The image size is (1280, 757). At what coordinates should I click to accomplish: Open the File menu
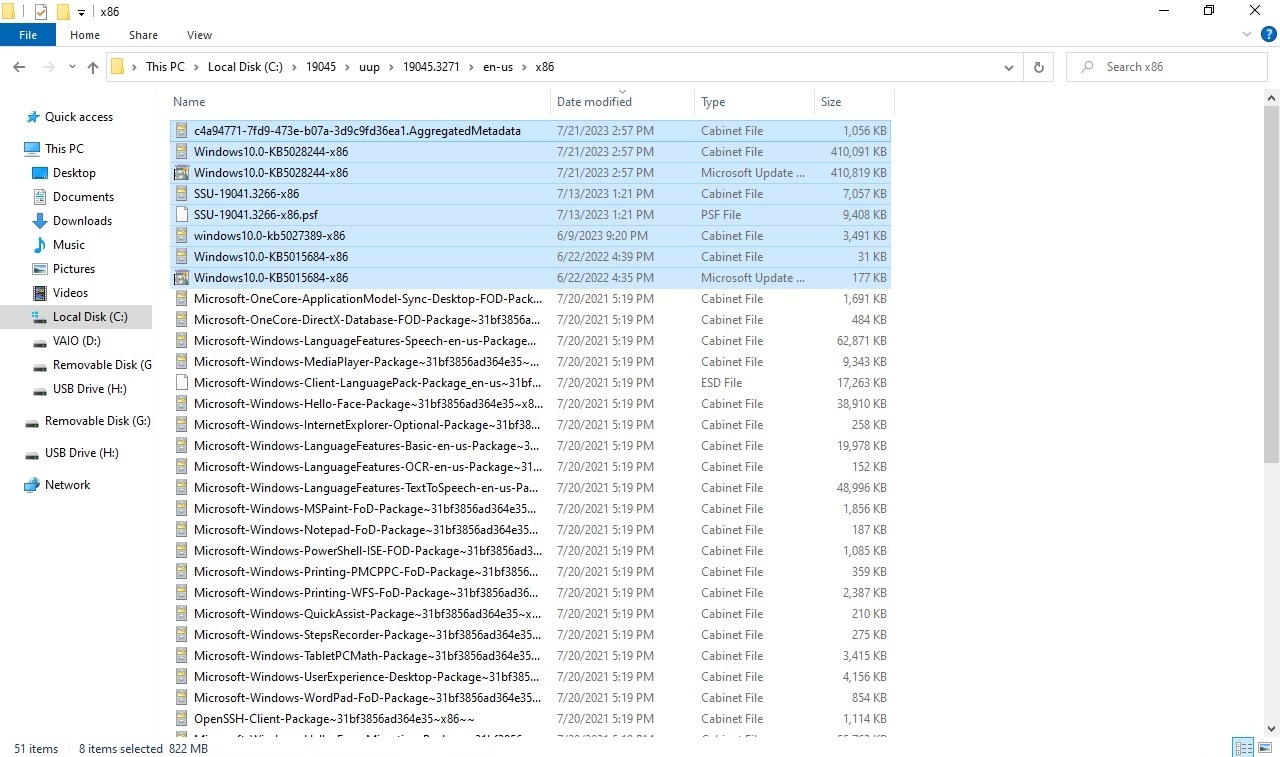pyautogui.click(x=28, y=35)
